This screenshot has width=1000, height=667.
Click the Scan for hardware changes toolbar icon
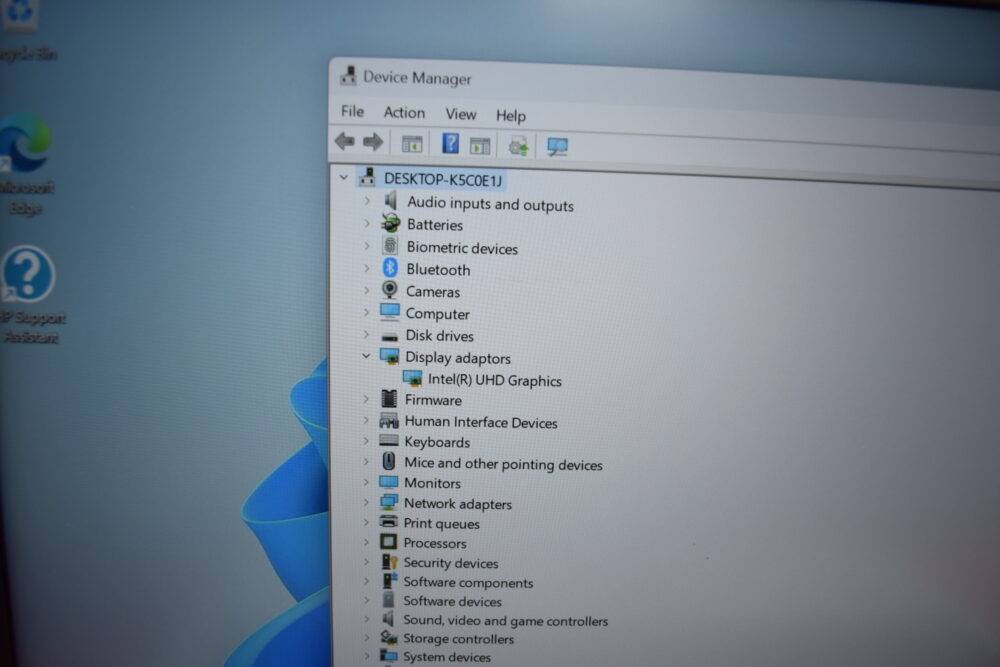click(557, 147)
